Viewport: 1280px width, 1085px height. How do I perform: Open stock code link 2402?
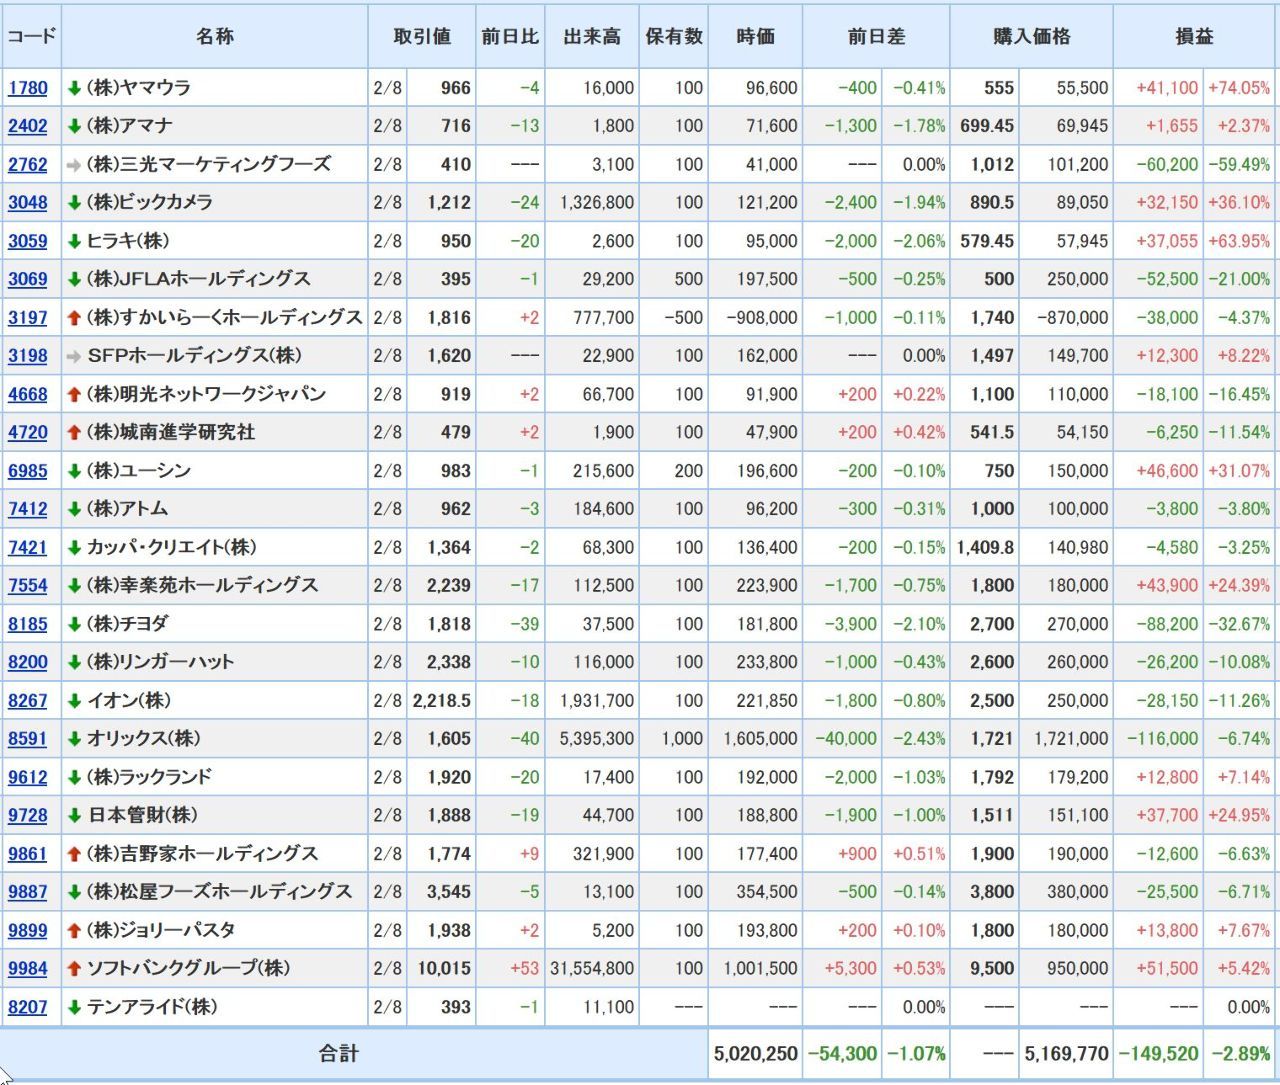tap(28, 126)
